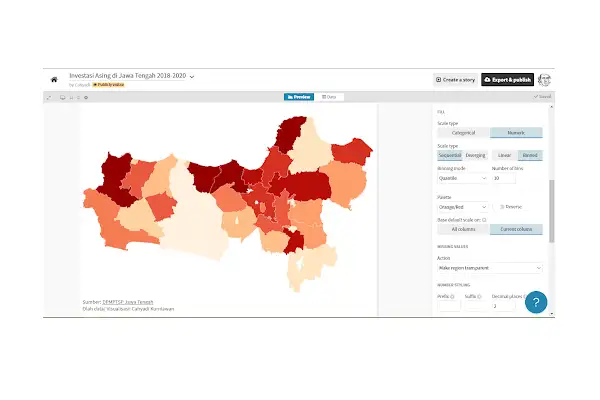Click the info icon beside Suffix
Screen dimensions: 600x400
[x=479, y=297]
